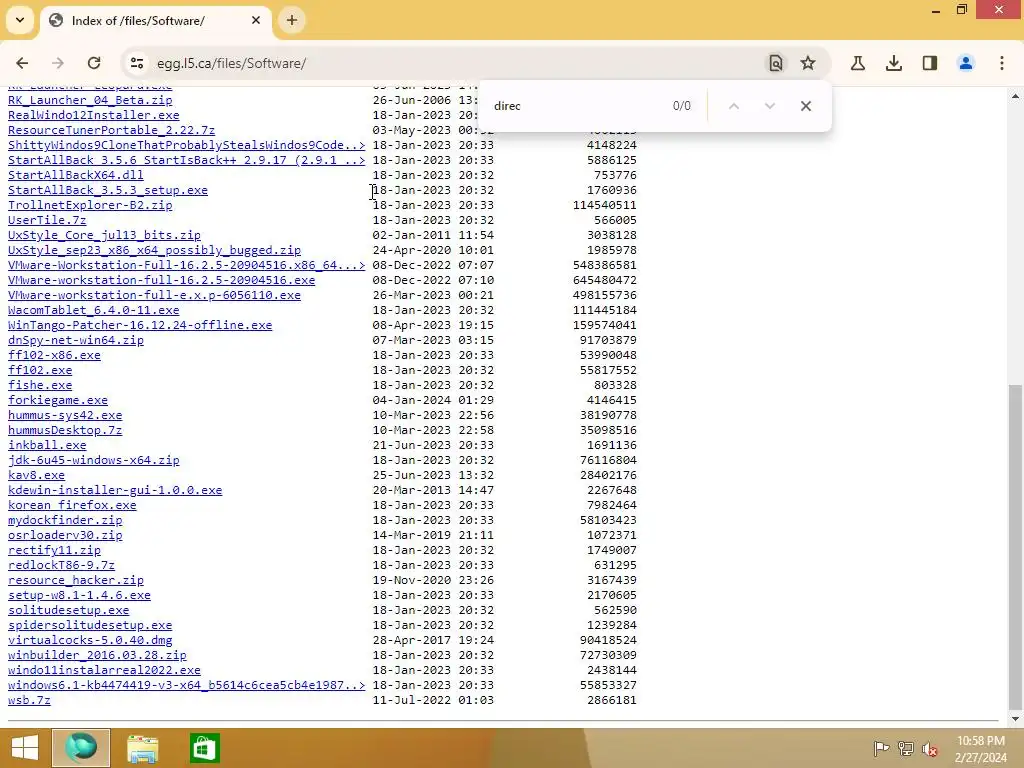Screen dimensions: 1024x768
Task: Download winbuilder_2016.03.28.zip
Action: click(x=97, y=656)
